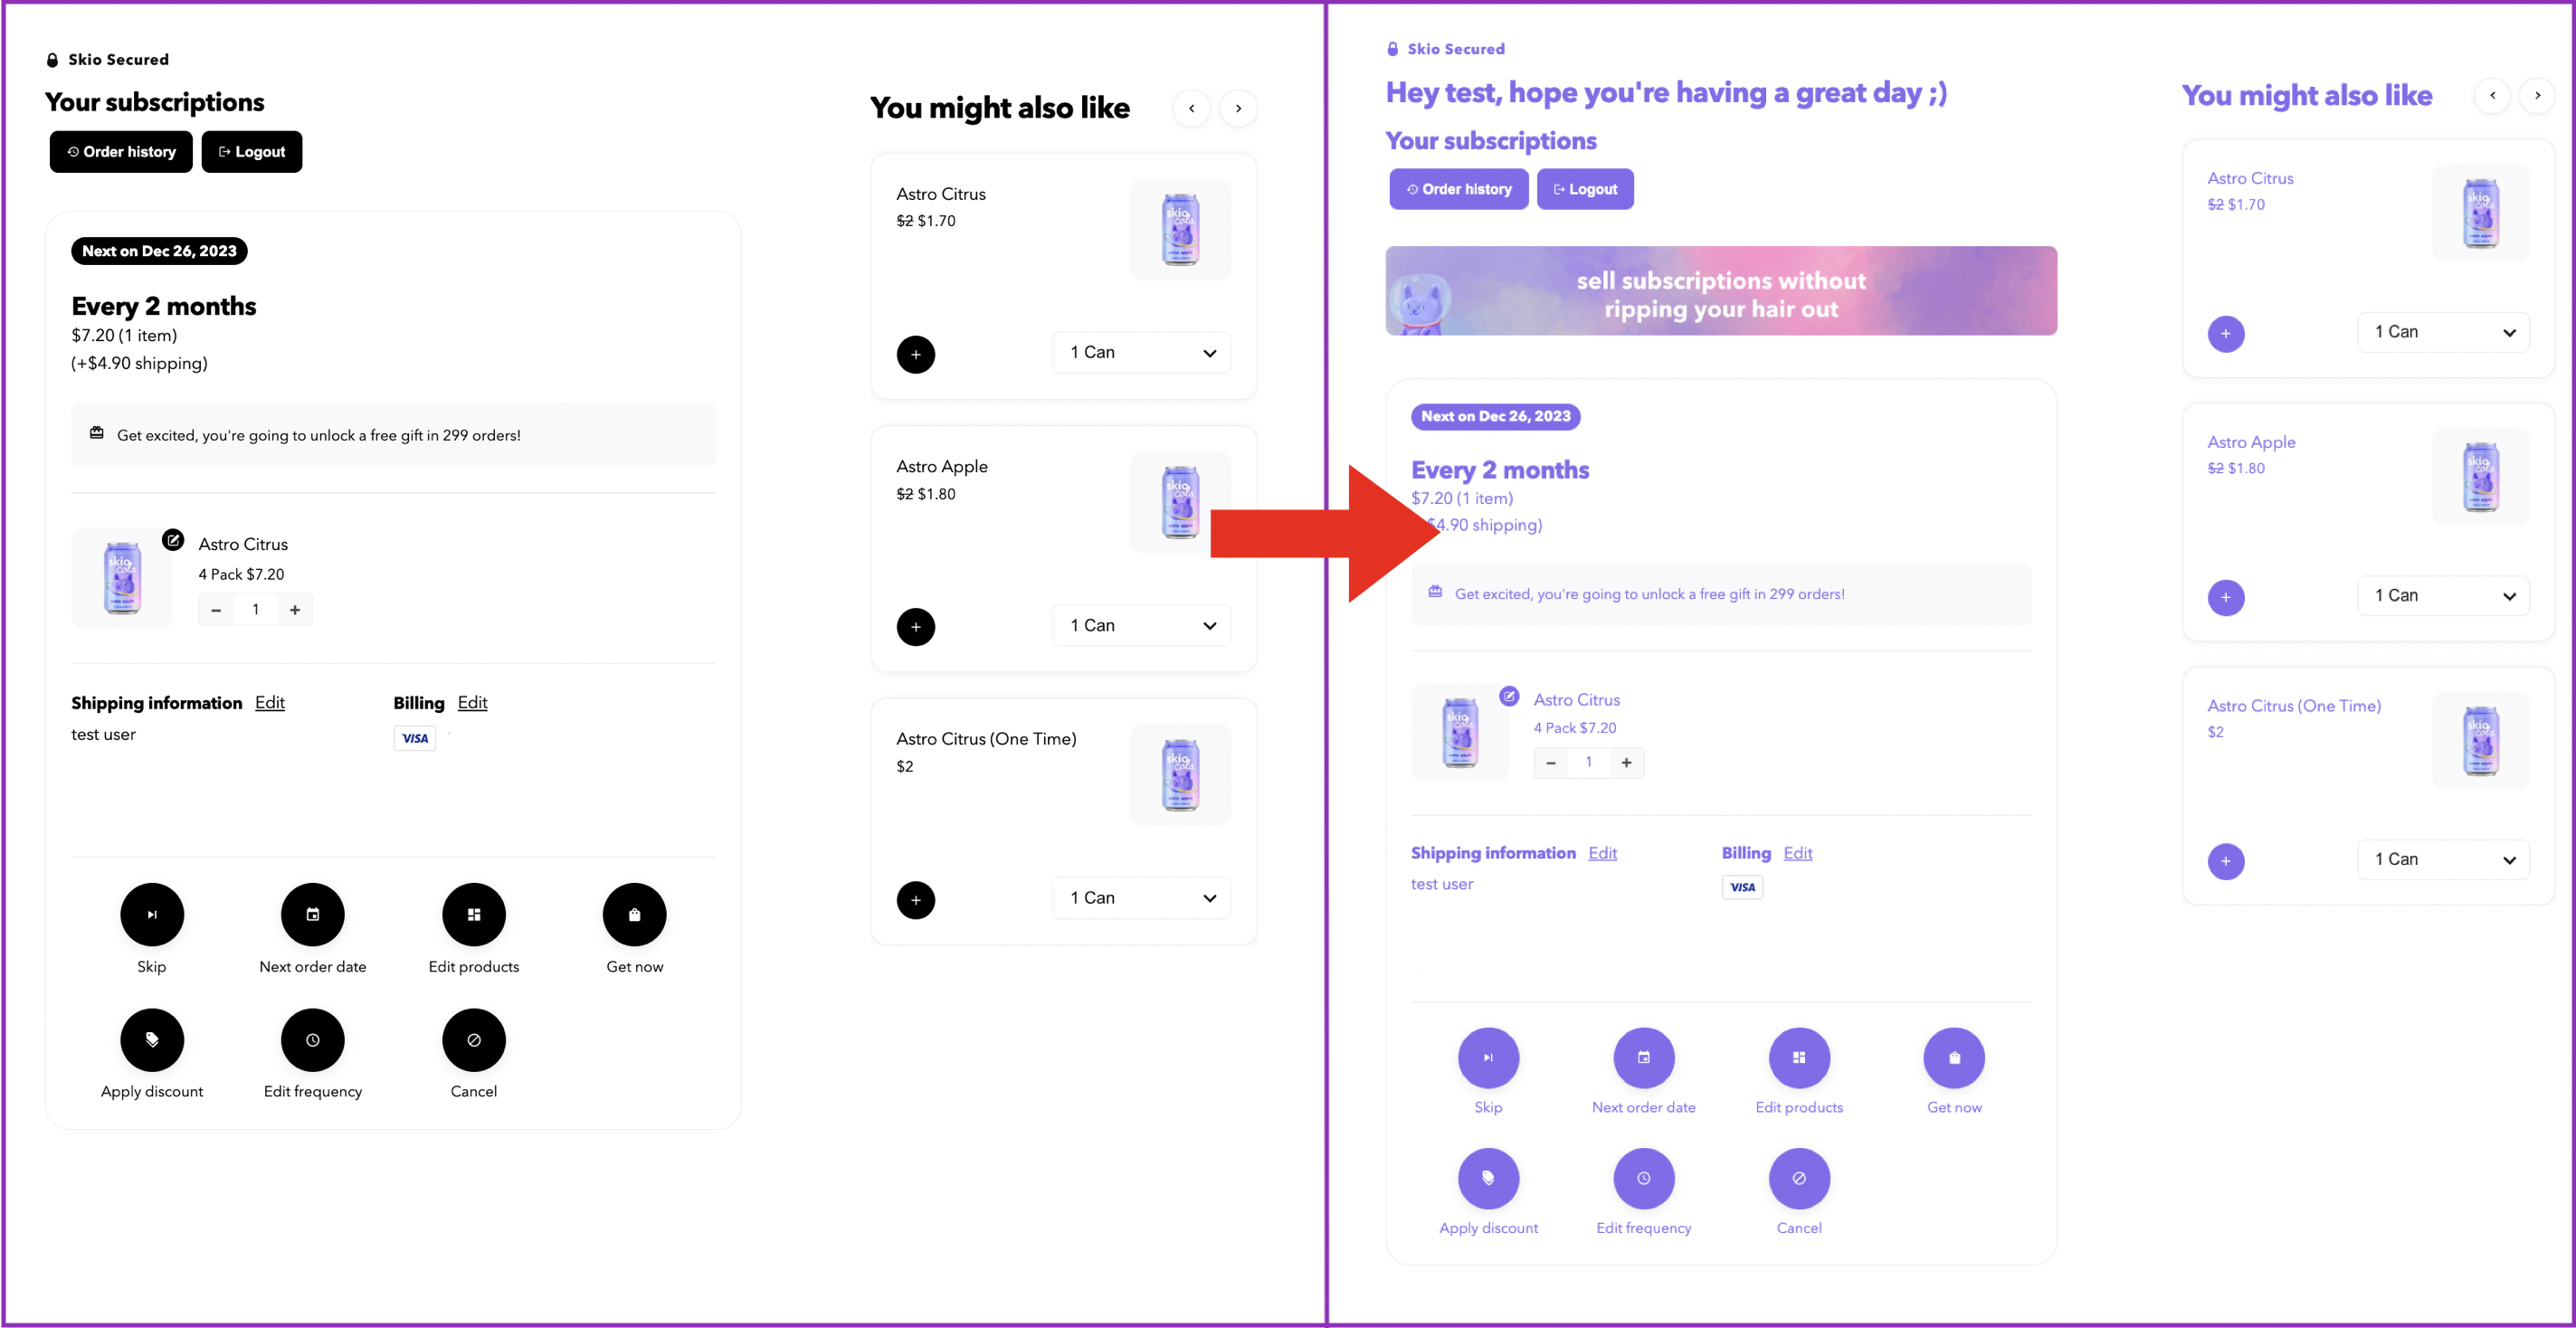Click the black Skip icon
Viewport: 2576px width, 1328px height.
pyautogui.click(x=152, y=914)
